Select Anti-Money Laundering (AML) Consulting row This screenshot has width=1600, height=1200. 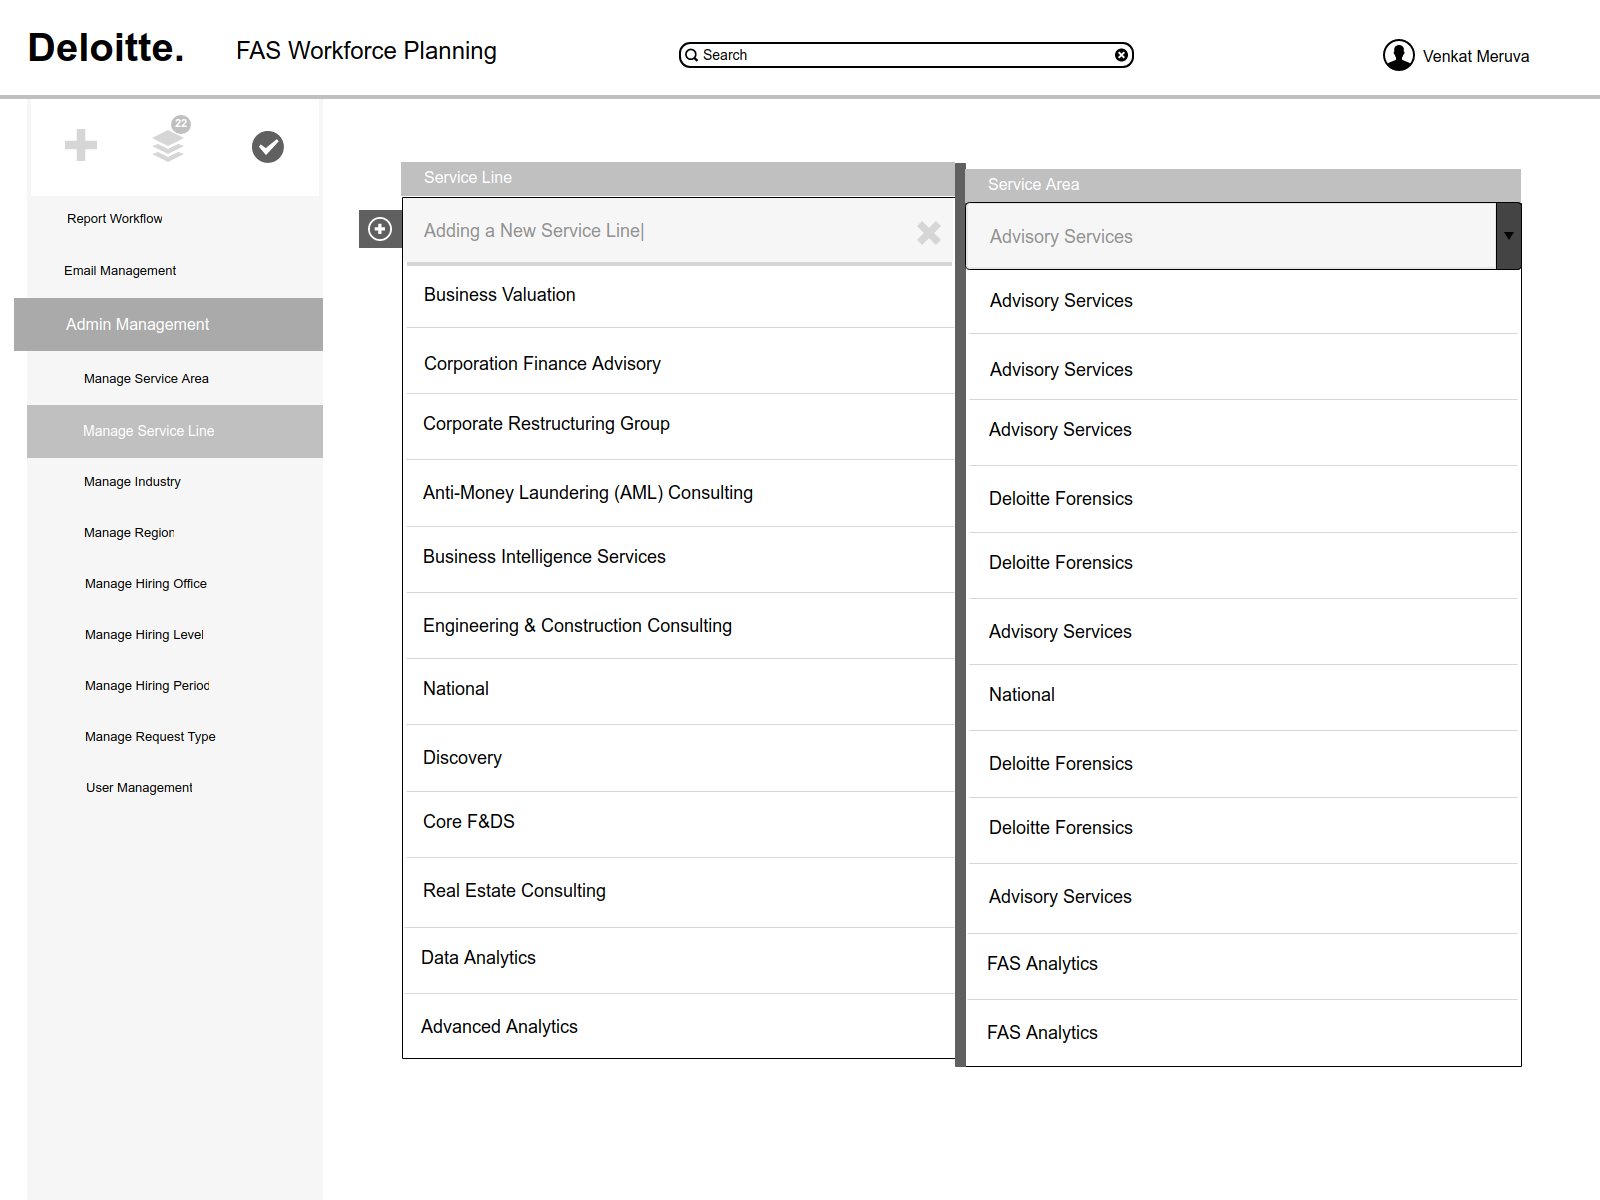click(680, 493)
